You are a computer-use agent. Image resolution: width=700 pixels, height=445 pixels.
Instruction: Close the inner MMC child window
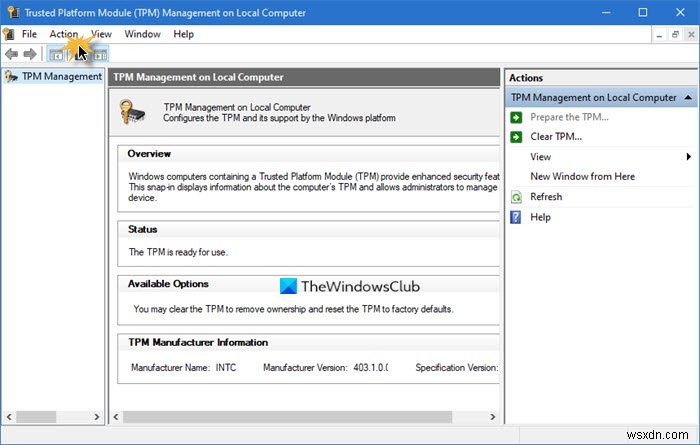point(691,35)
